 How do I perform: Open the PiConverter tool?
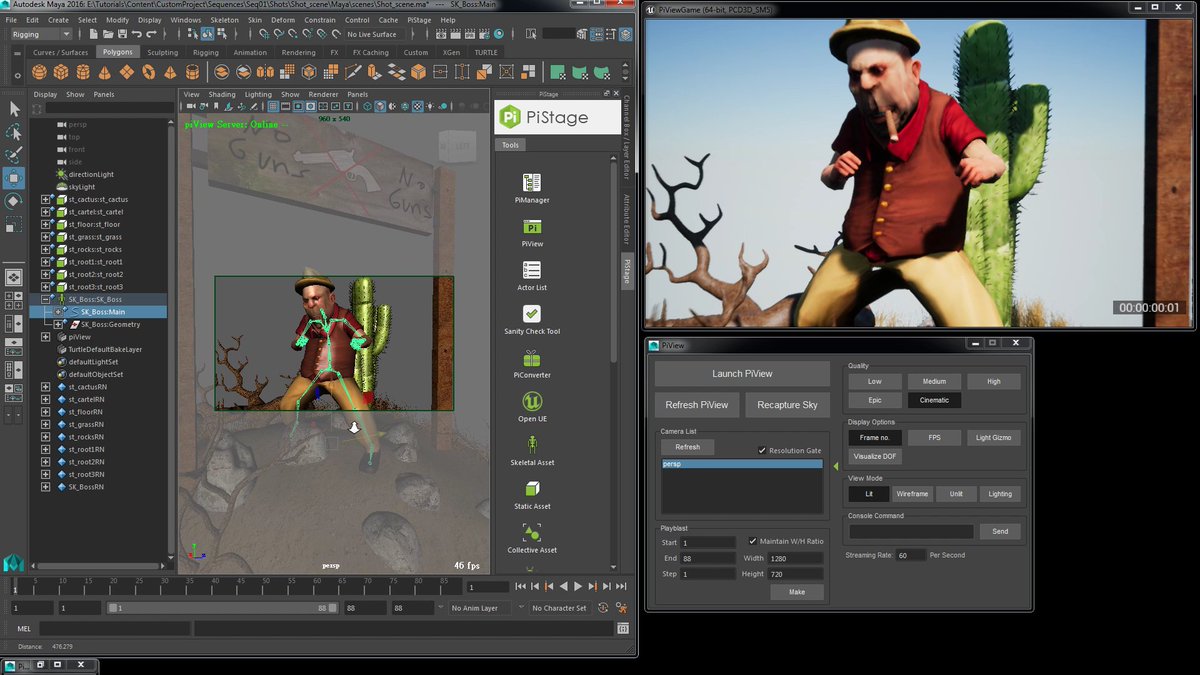point(532,358)
